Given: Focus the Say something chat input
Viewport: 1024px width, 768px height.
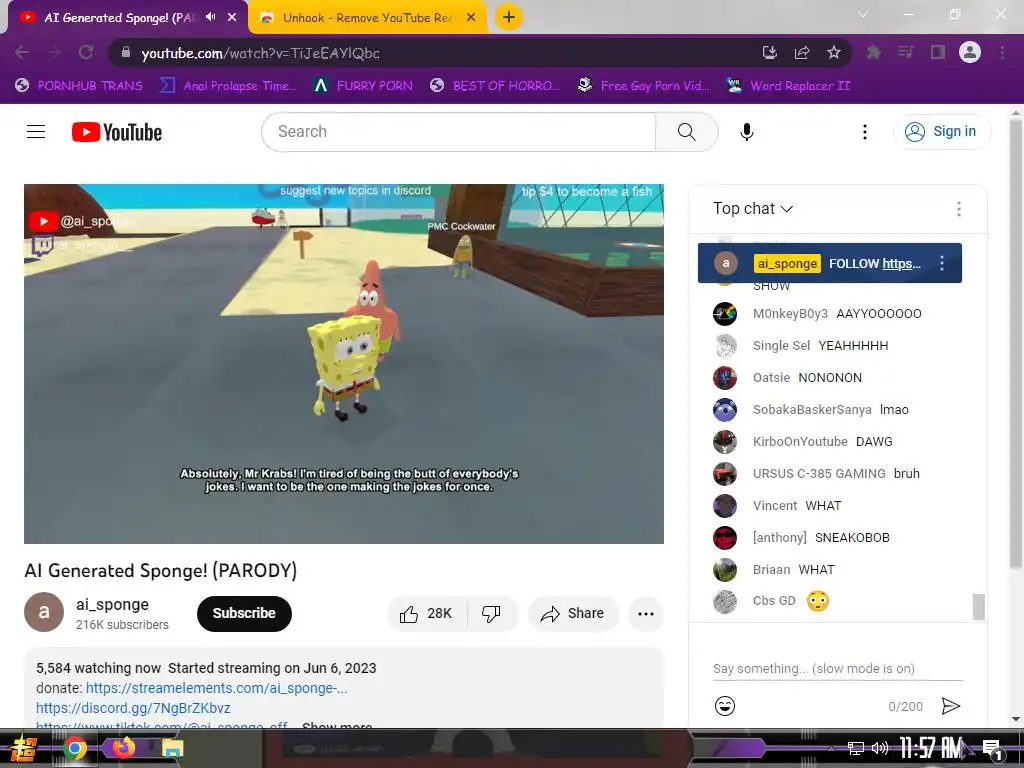Looking at the screenshot, I should (837, 669).
